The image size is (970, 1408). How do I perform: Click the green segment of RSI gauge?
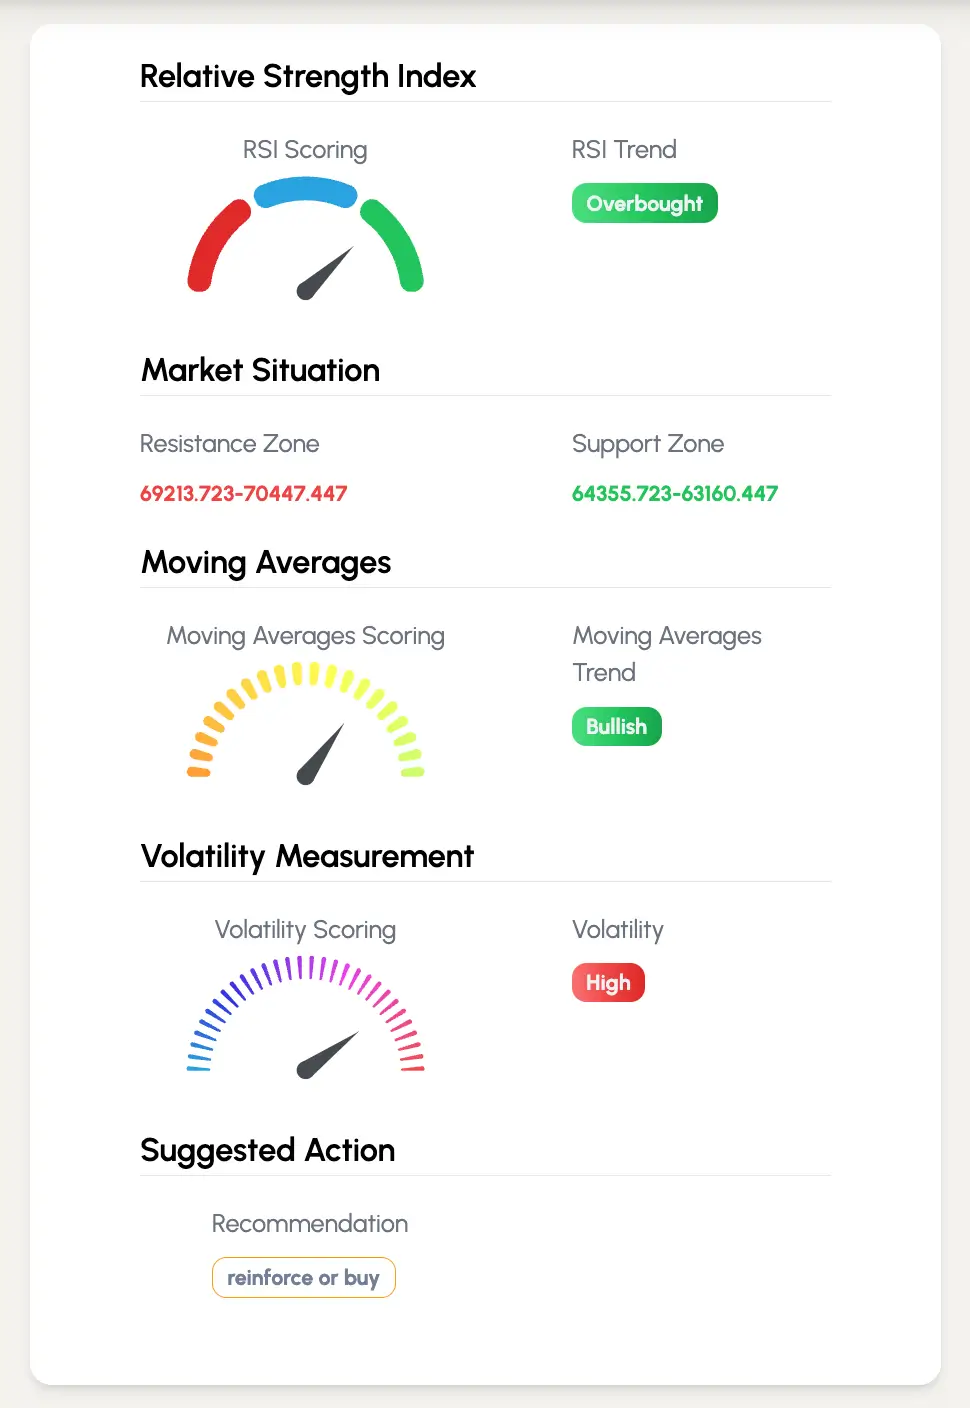[x=394, y=243]
